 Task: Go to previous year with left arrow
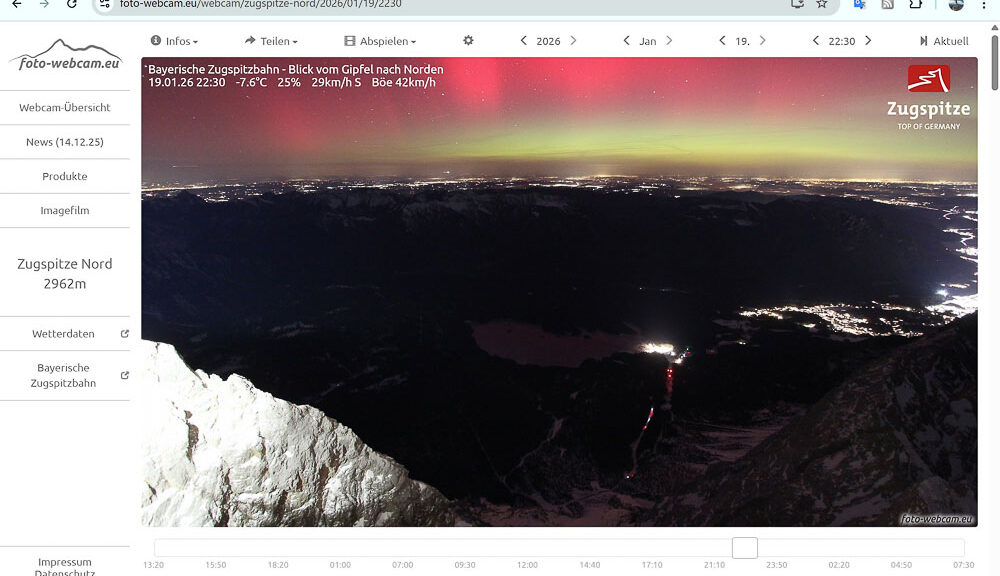523,41
